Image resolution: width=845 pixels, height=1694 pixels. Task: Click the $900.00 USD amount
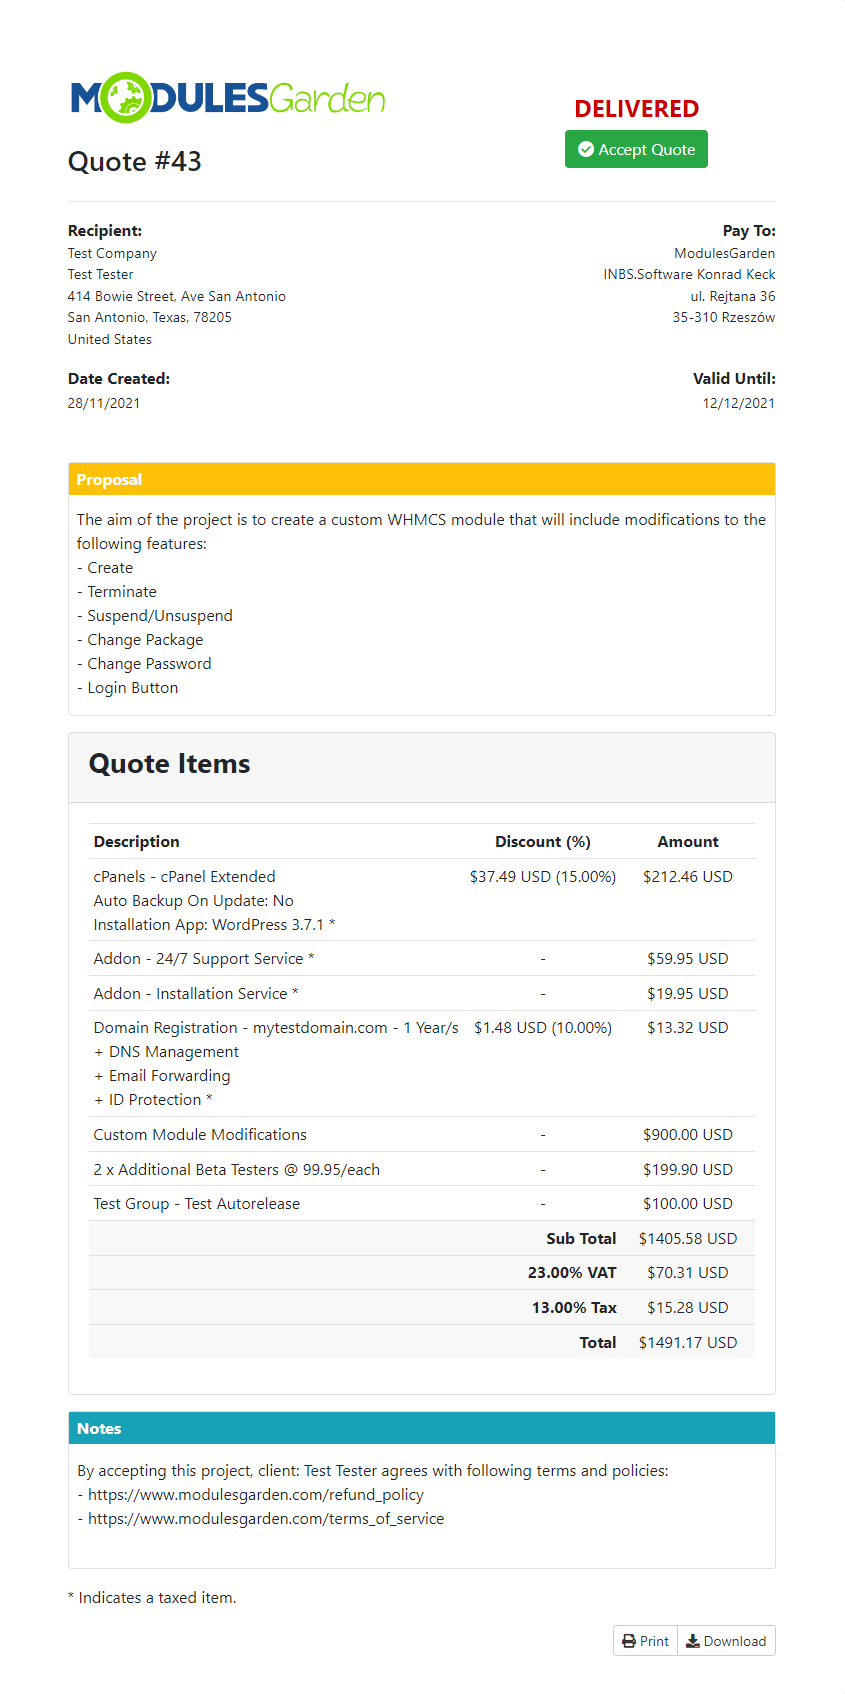pyautogui.click(x=688, y=1134)
